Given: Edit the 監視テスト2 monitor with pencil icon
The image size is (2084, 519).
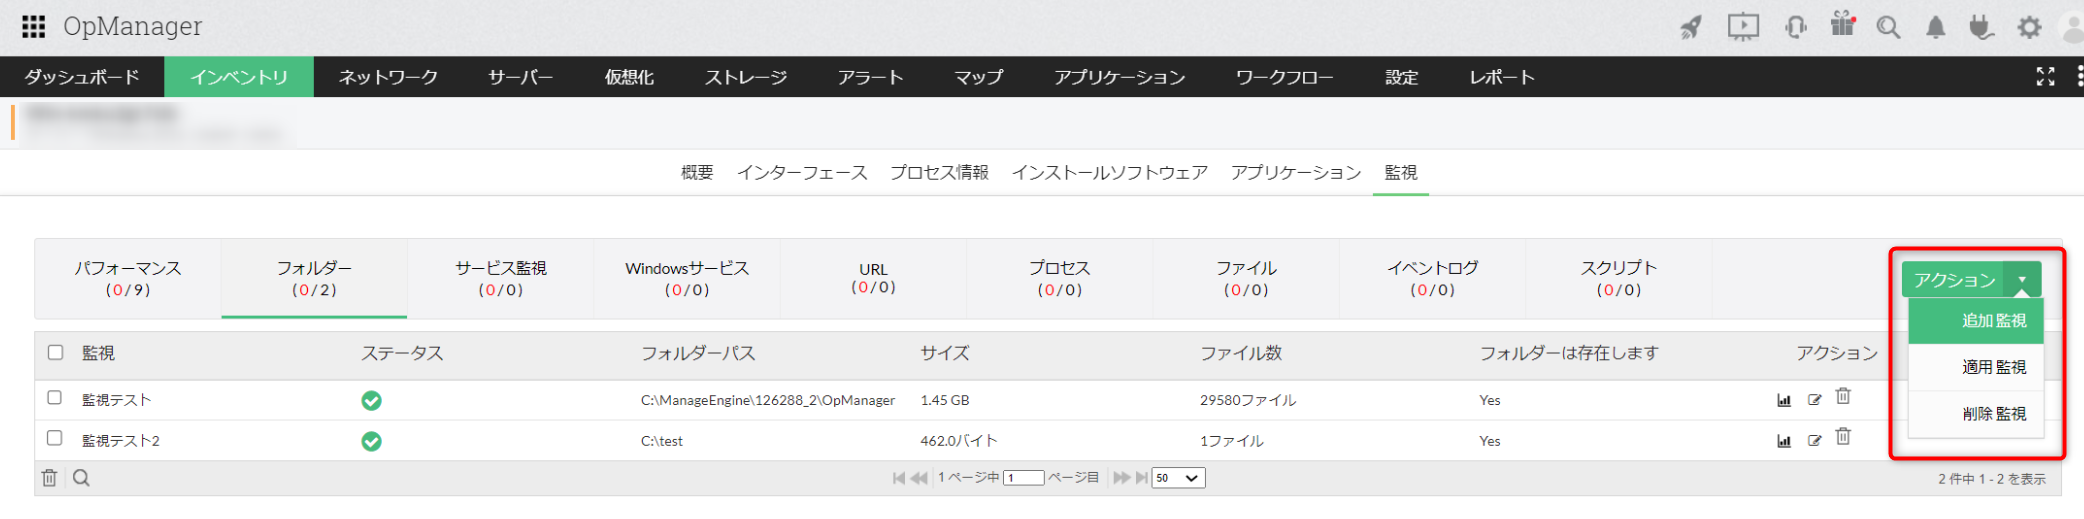Looking at the screenshot, I should click(x=1815, y=441).
